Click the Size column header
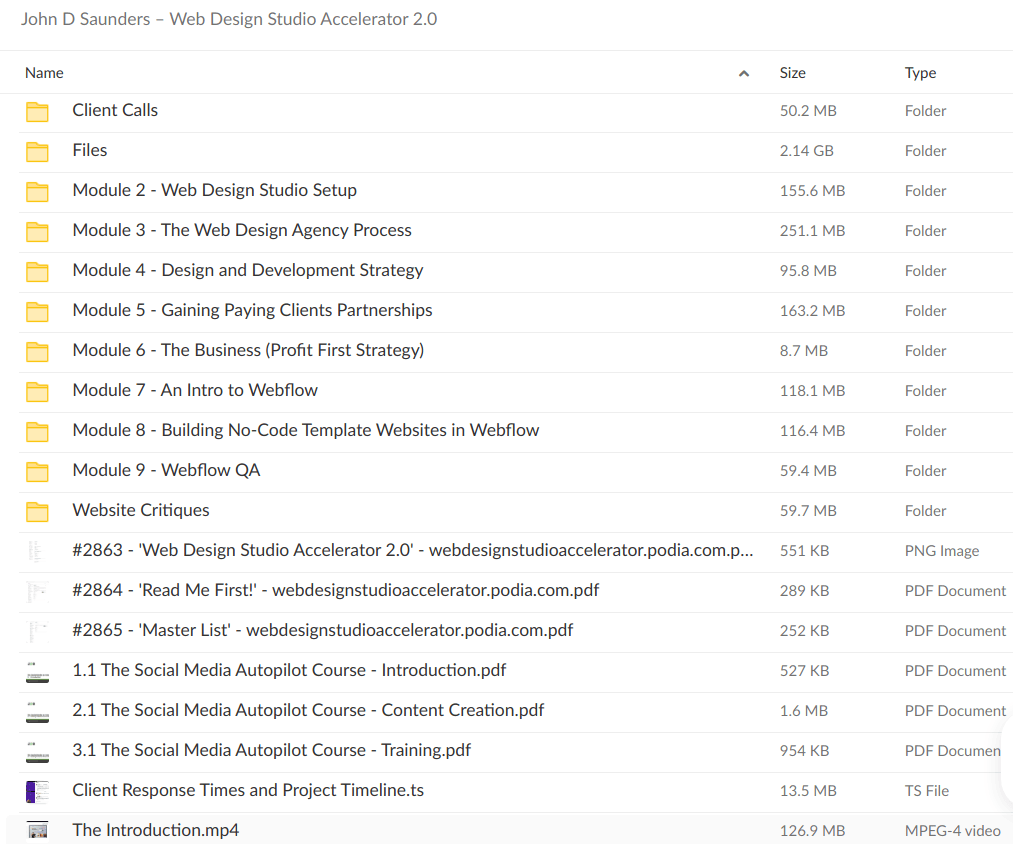1013x844 pixels. [x=792, y=73]
